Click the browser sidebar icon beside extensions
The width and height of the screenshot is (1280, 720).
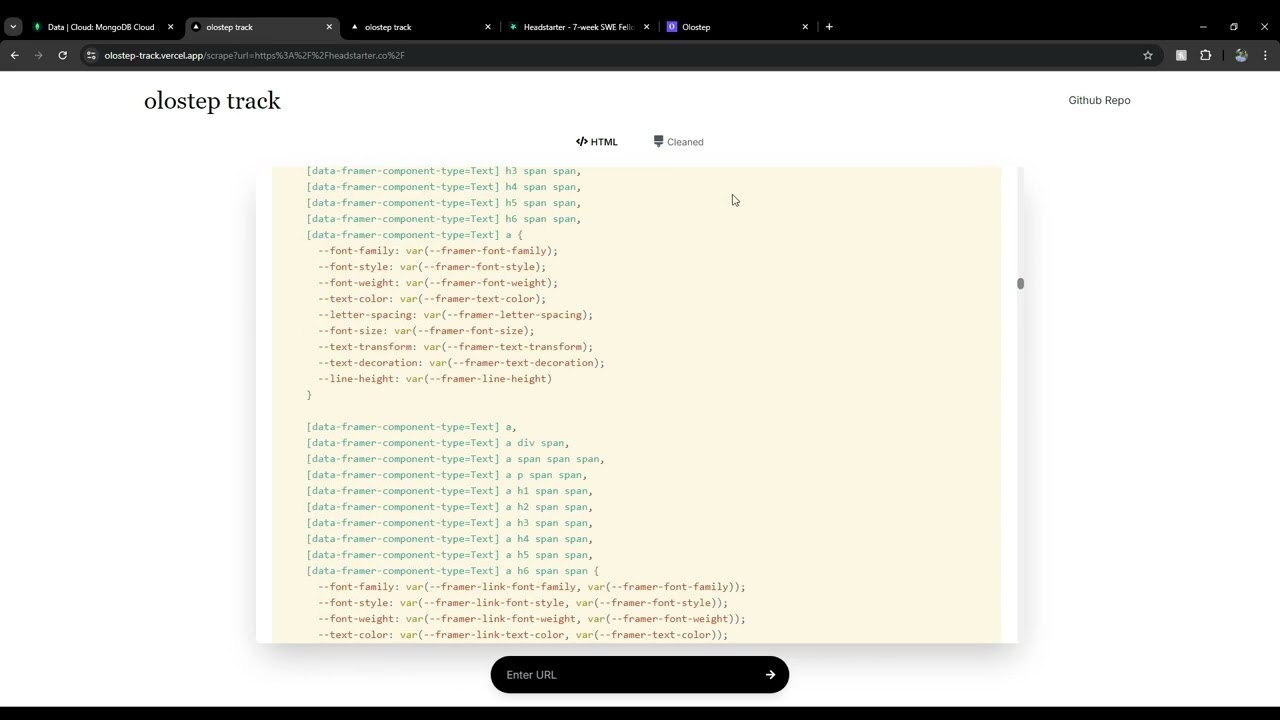1181,55
